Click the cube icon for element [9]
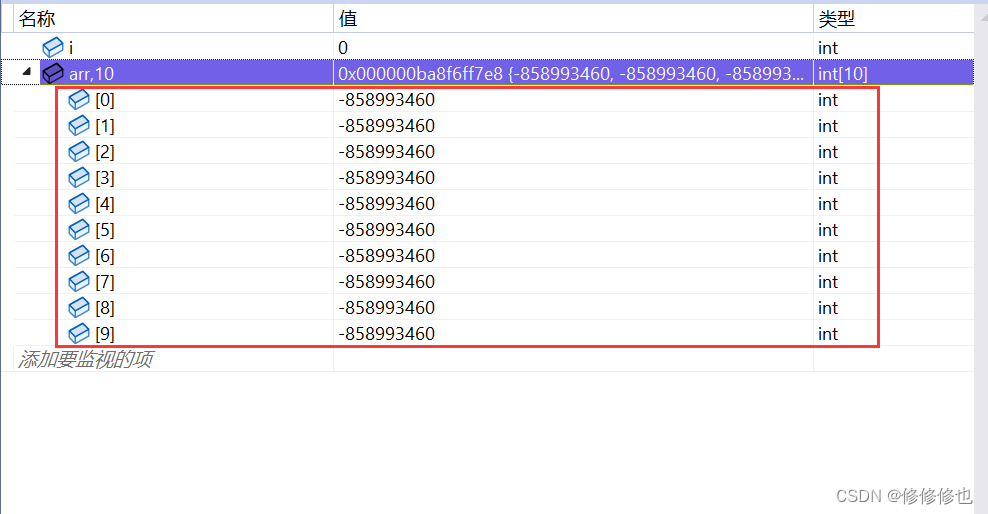988x514 pixels. pos(79,334)
